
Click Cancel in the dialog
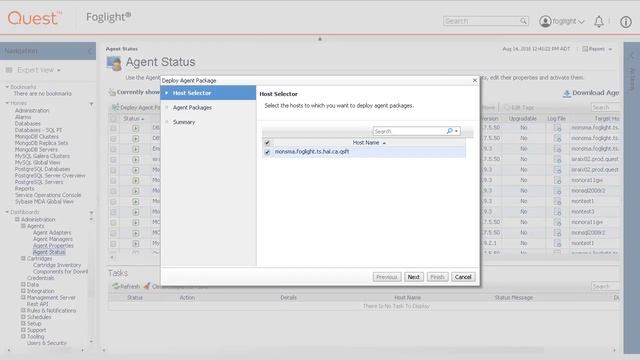point(463,277)
